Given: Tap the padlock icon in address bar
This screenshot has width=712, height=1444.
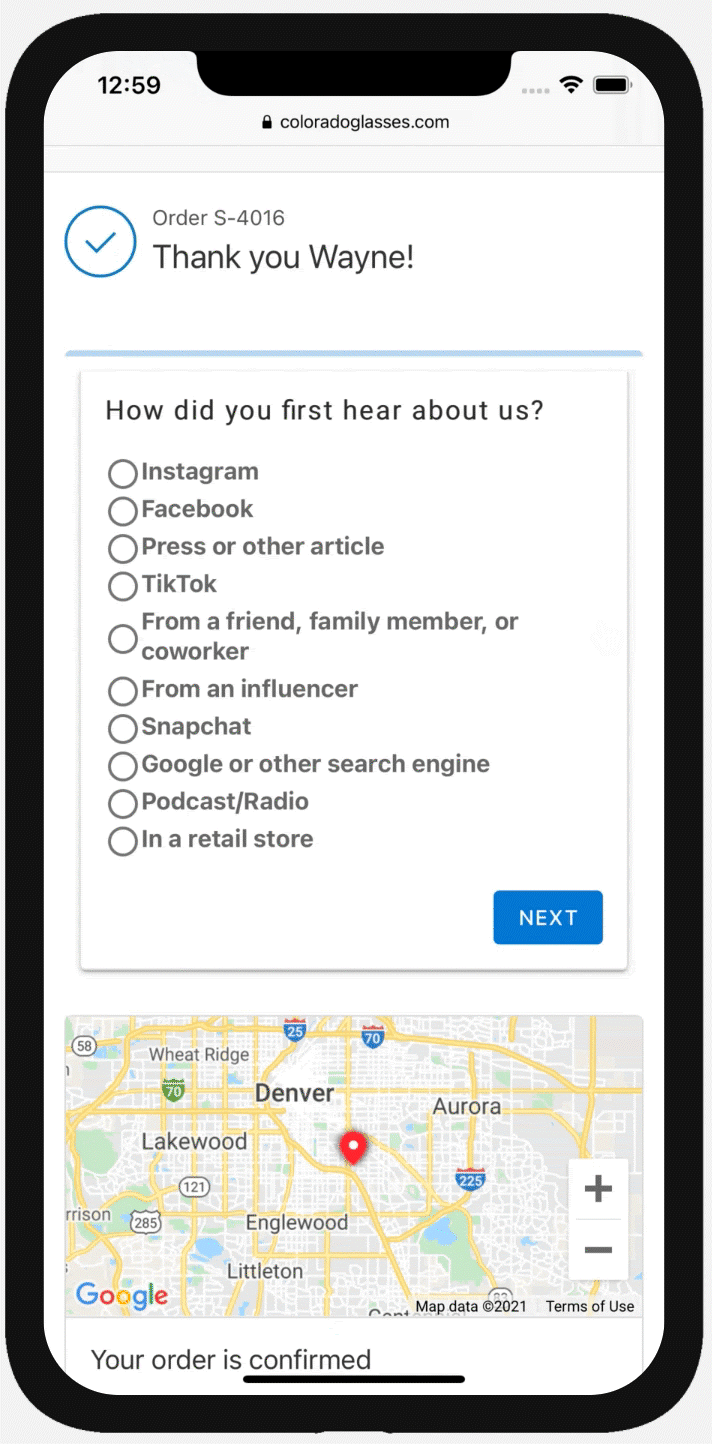Looking at the screenshot, I should (266, 123).
